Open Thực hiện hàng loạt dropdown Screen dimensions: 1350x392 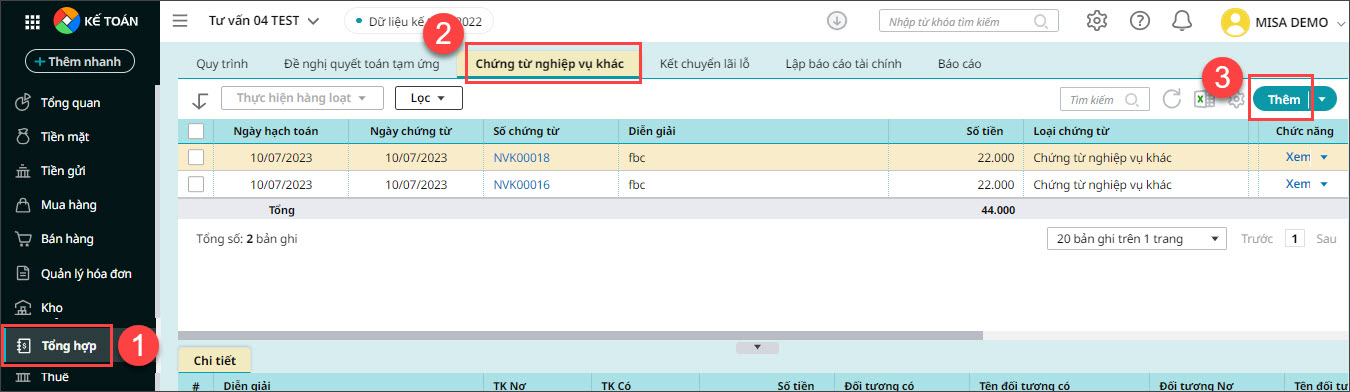click(x=302, y=98)
